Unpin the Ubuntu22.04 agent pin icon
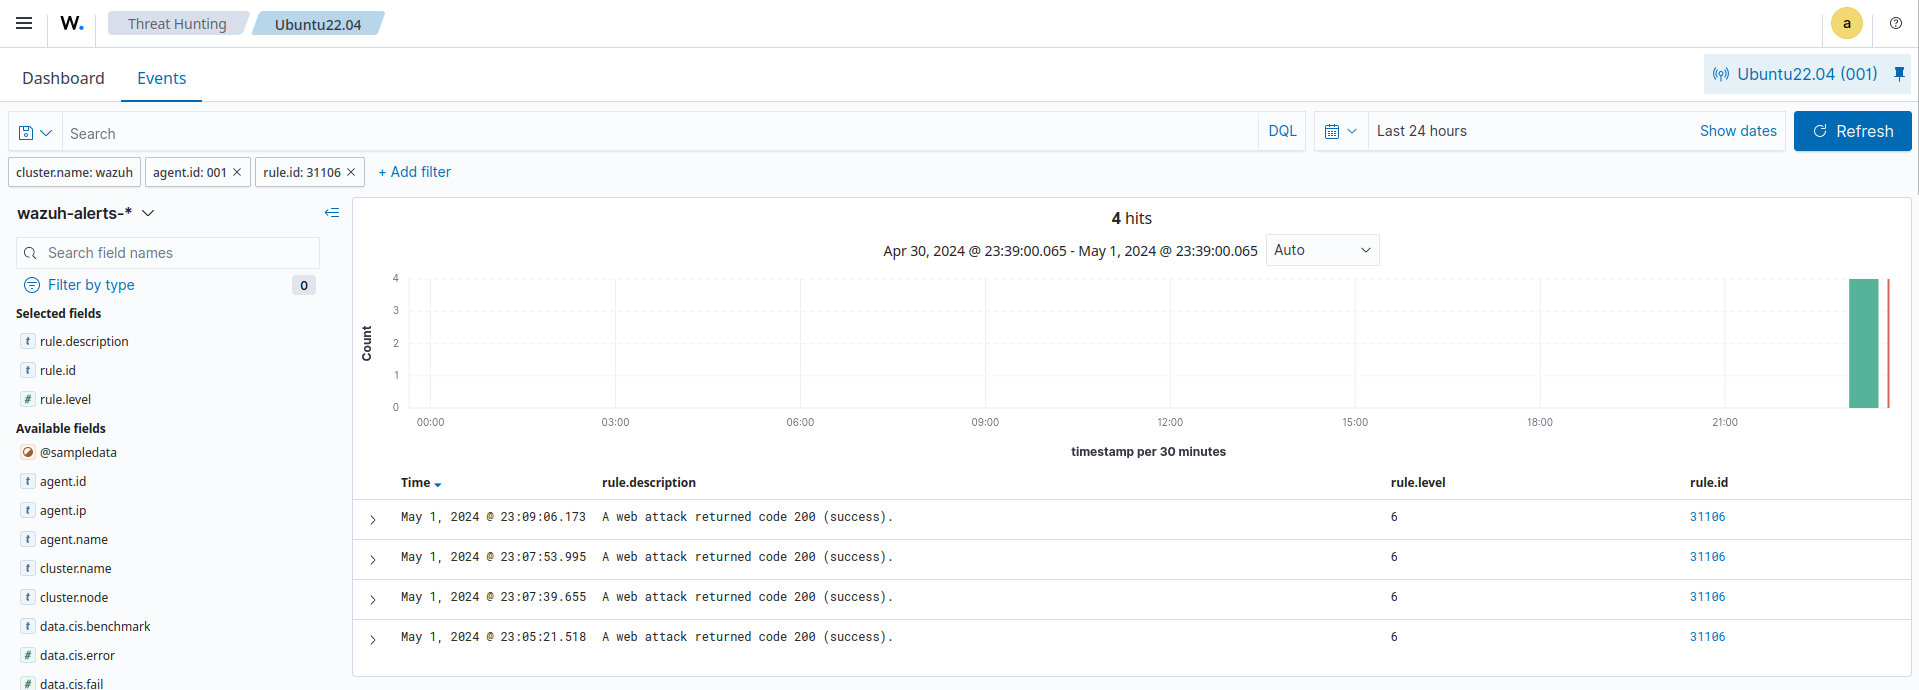The image size is (1919, 690). point(1899,74)
